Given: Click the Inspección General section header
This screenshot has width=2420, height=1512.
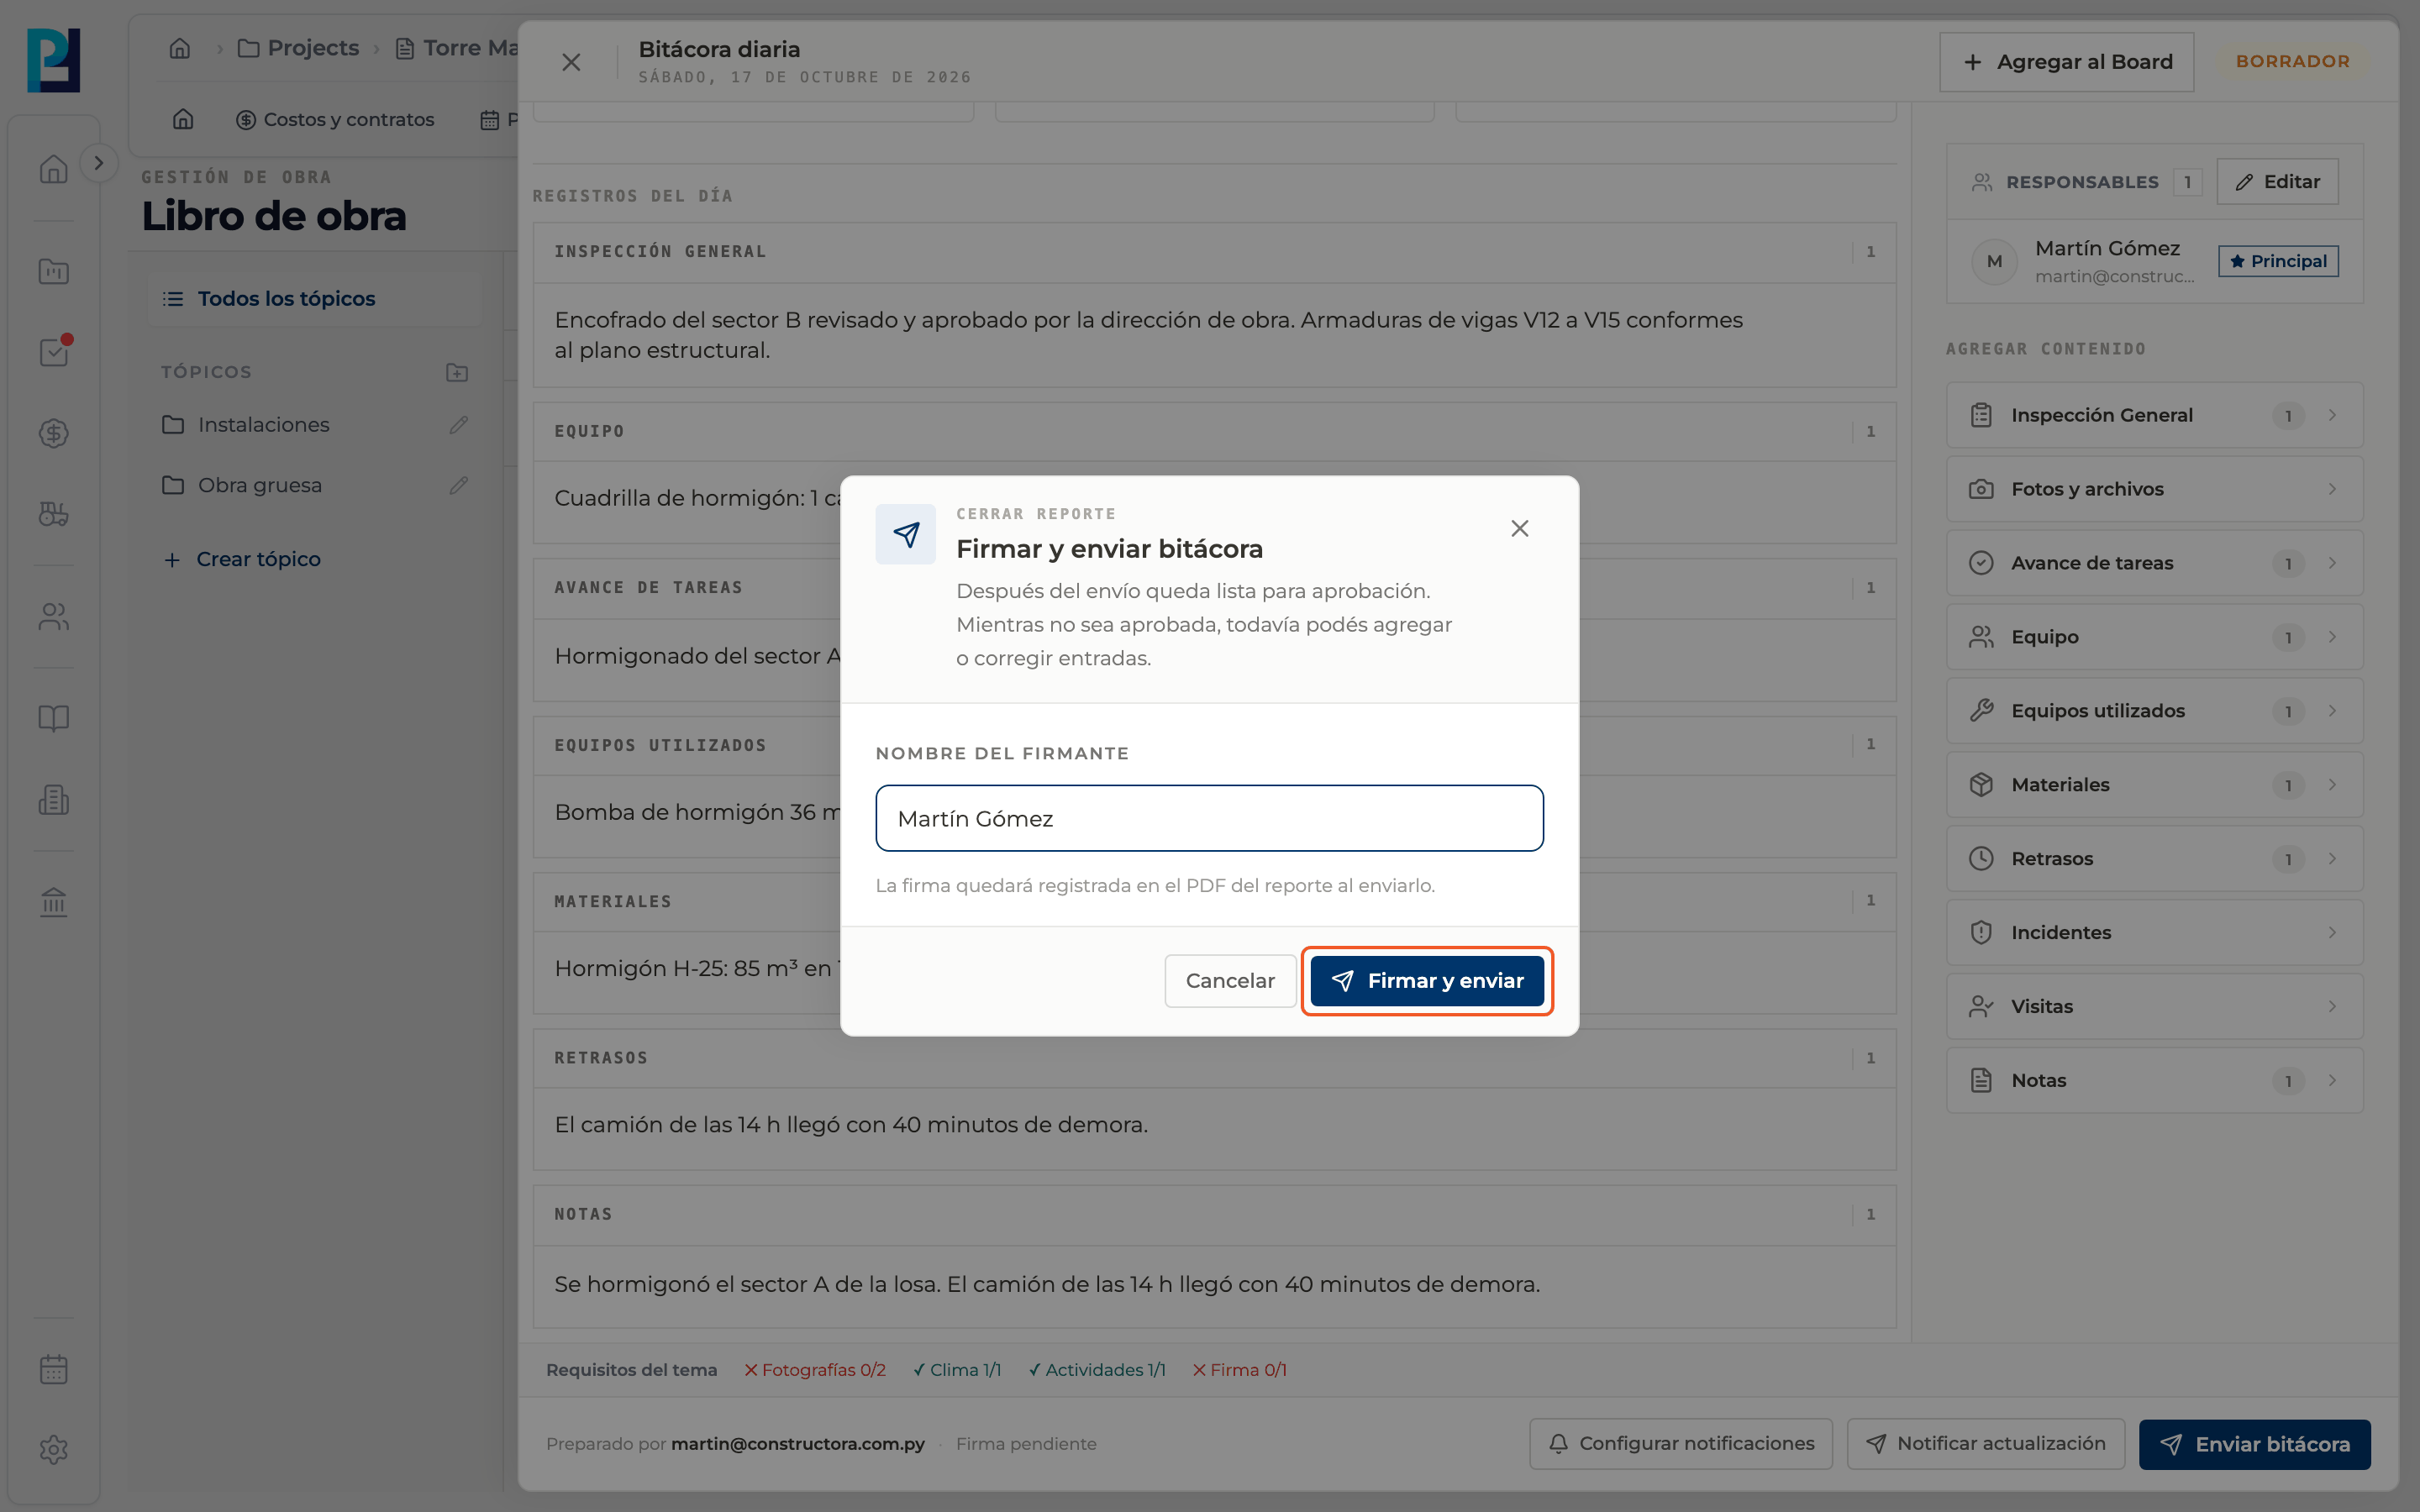Looking at the screenshot, I should pyautogui.click(x=1214, y=252).
